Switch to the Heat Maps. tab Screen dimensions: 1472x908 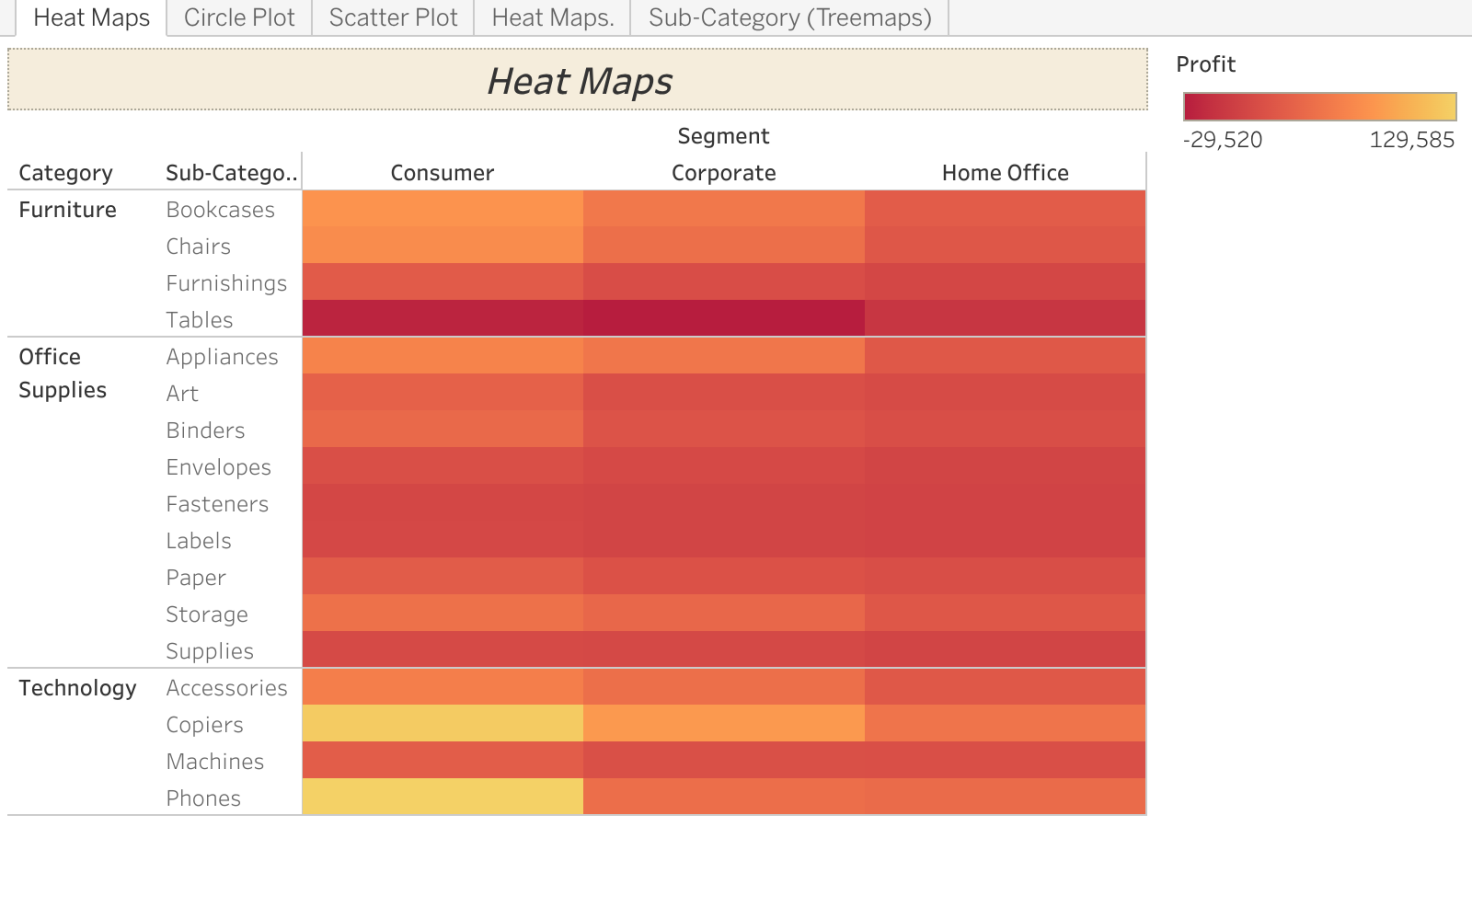pos(551,17)
